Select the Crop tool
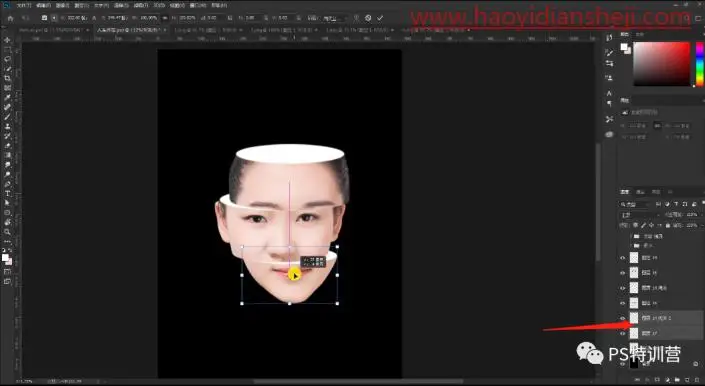 pyautogui.click(x=7, y=78)
